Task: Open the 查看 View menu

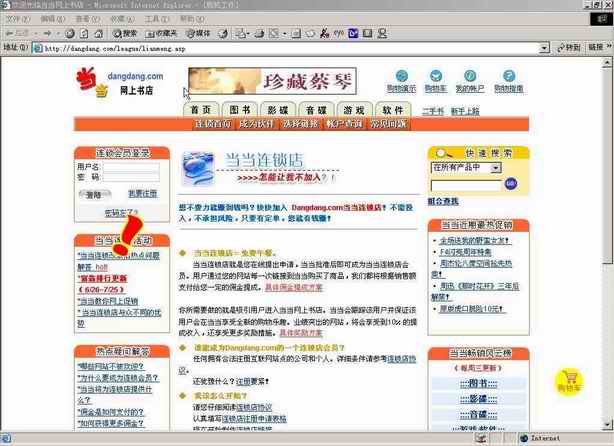Action: pos(87,19)
